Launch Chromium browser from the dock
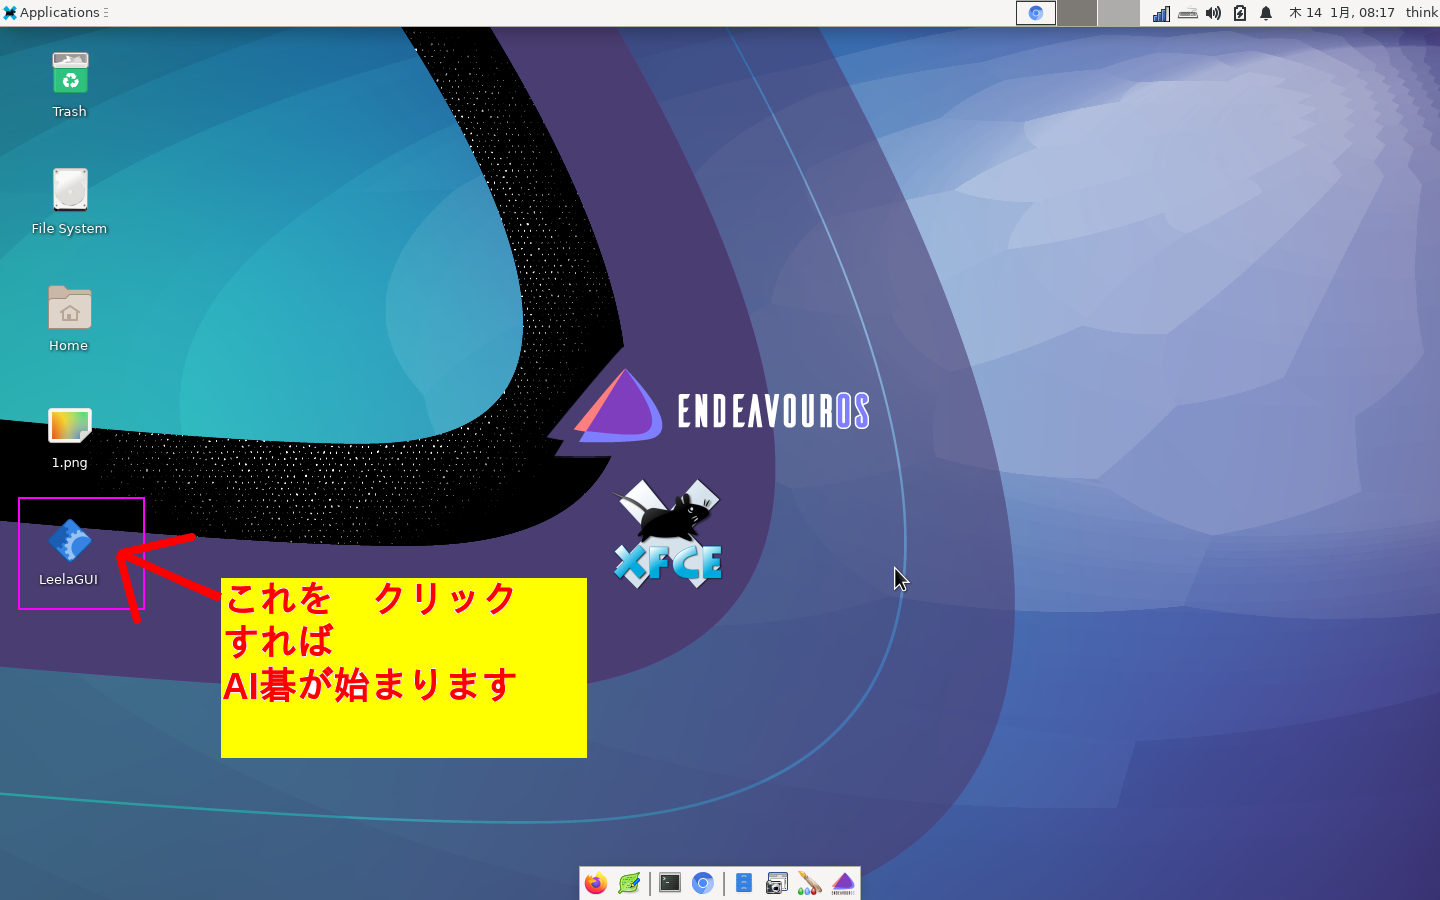Image resolution: width=1440 pixels, height=900 pixels. pyautogui.click(x=703, y=883)
